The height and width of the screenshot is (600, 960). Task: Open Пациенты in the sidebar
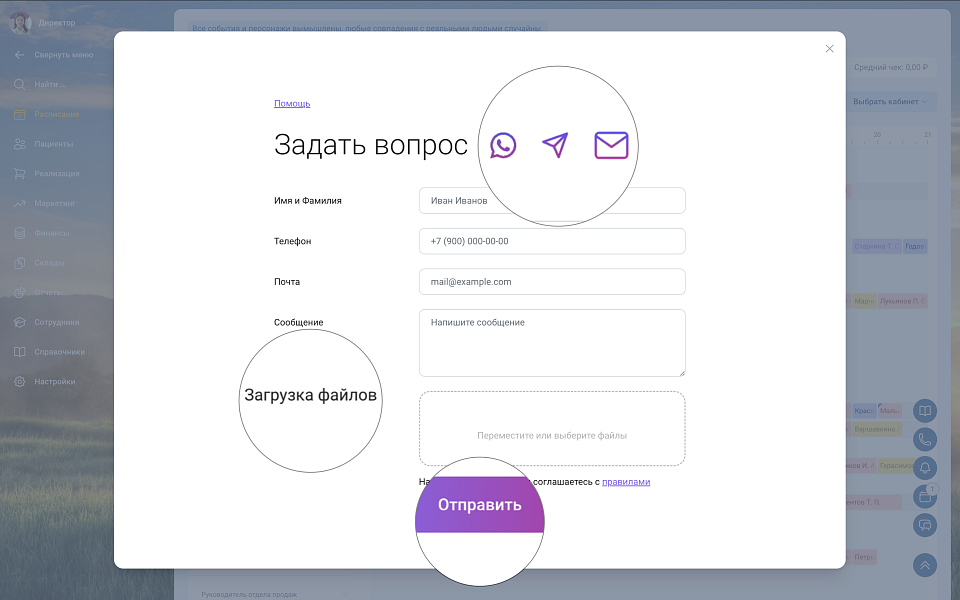52,144
